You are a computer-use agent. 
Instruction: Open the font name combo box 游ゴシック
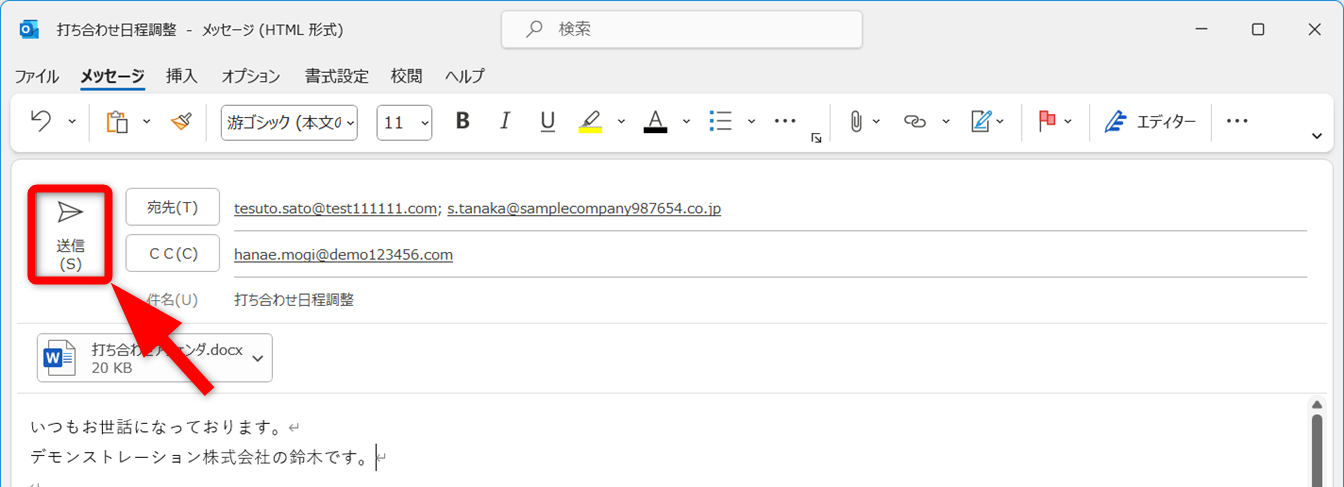coord(289,122)
